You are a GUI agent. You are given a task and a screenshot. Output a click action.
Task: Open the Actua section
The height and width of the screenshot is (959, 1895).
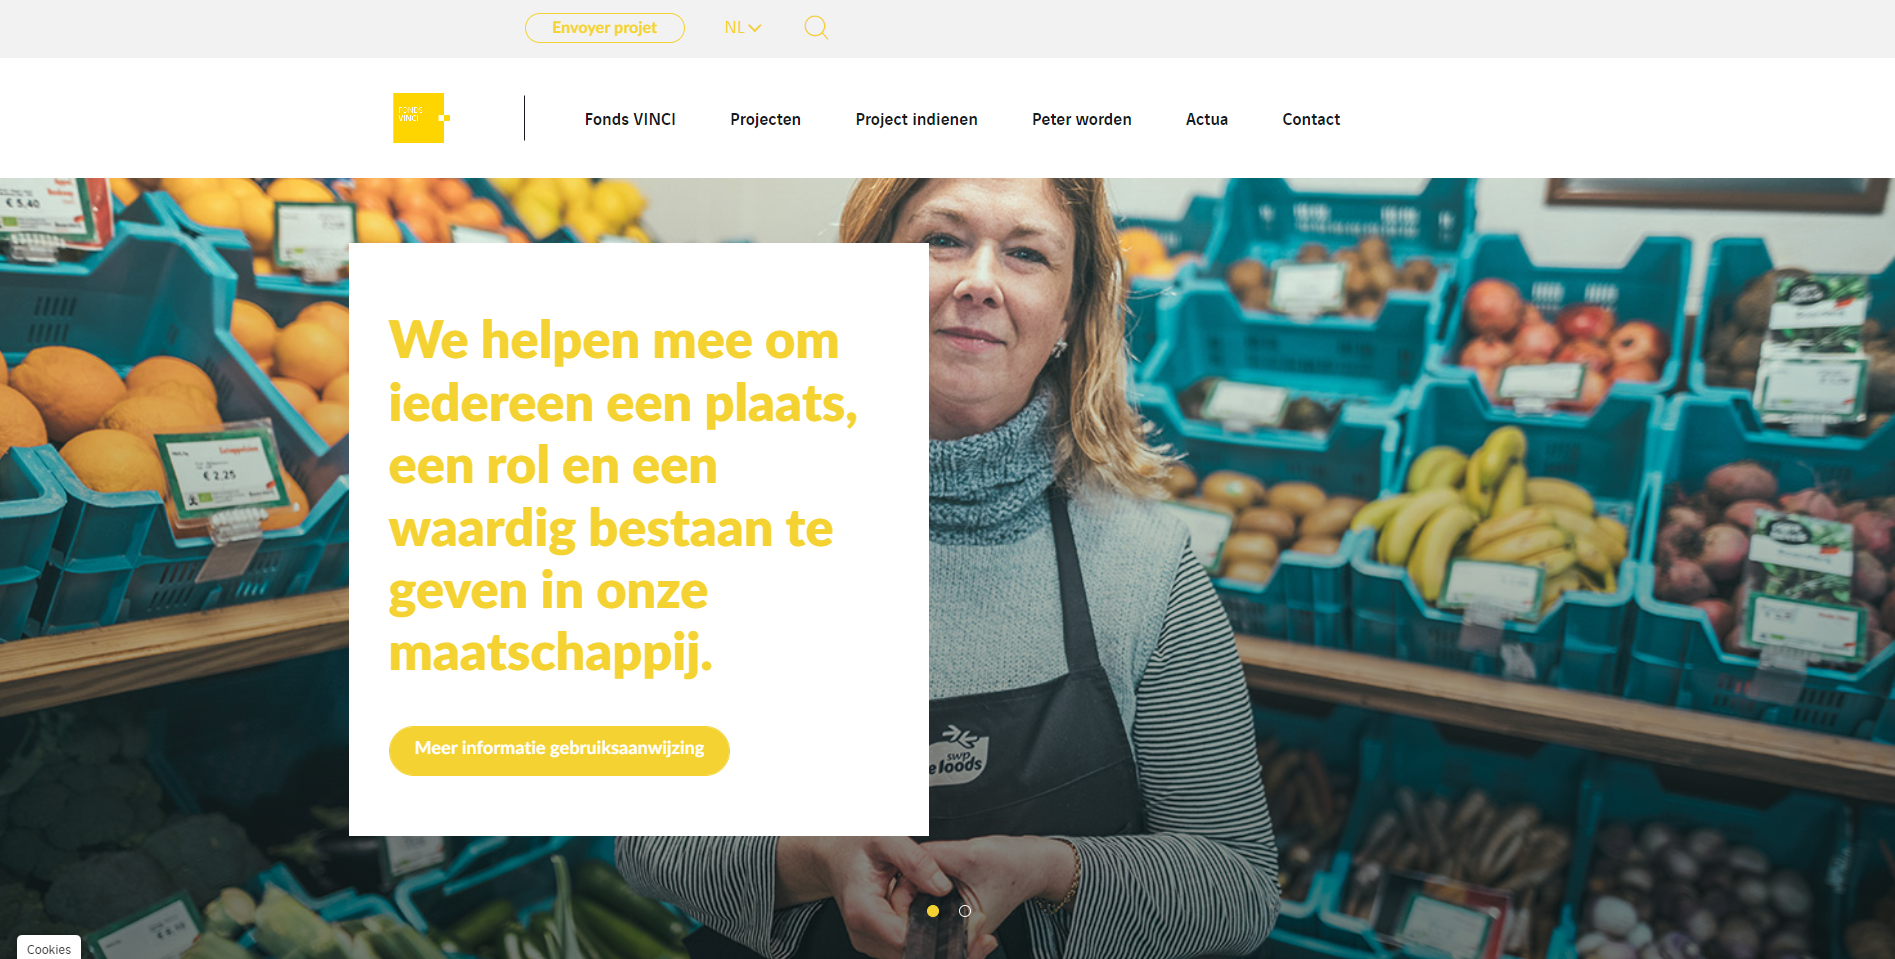1207,119
